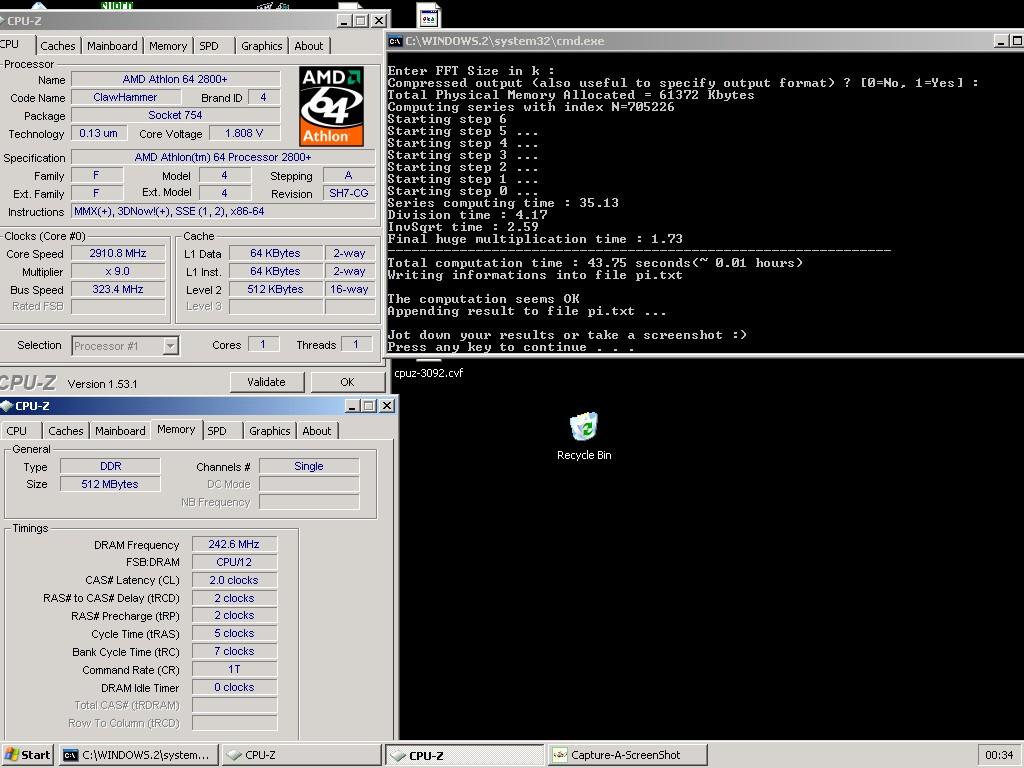Open Mainboard tab in upper CPU-Z
This screenshot has width=1024, height=768.
coord(112,46)
